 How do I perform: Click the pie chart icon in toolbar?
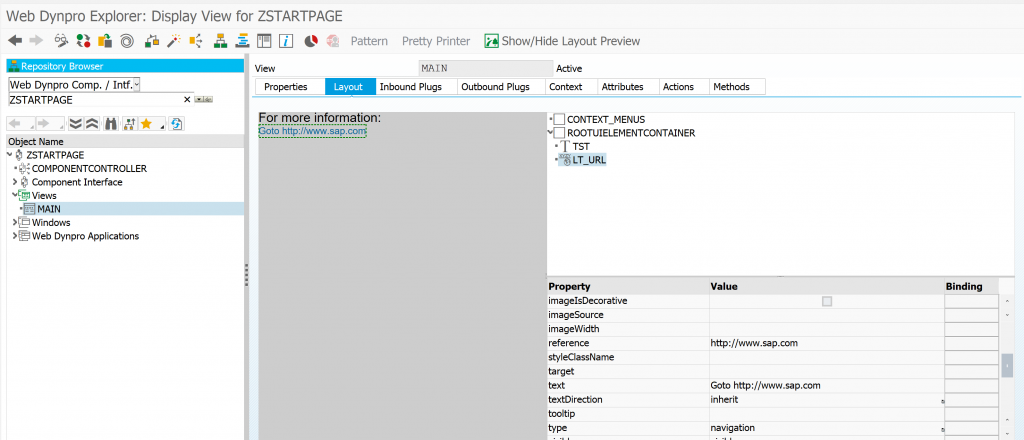(311, 41)
